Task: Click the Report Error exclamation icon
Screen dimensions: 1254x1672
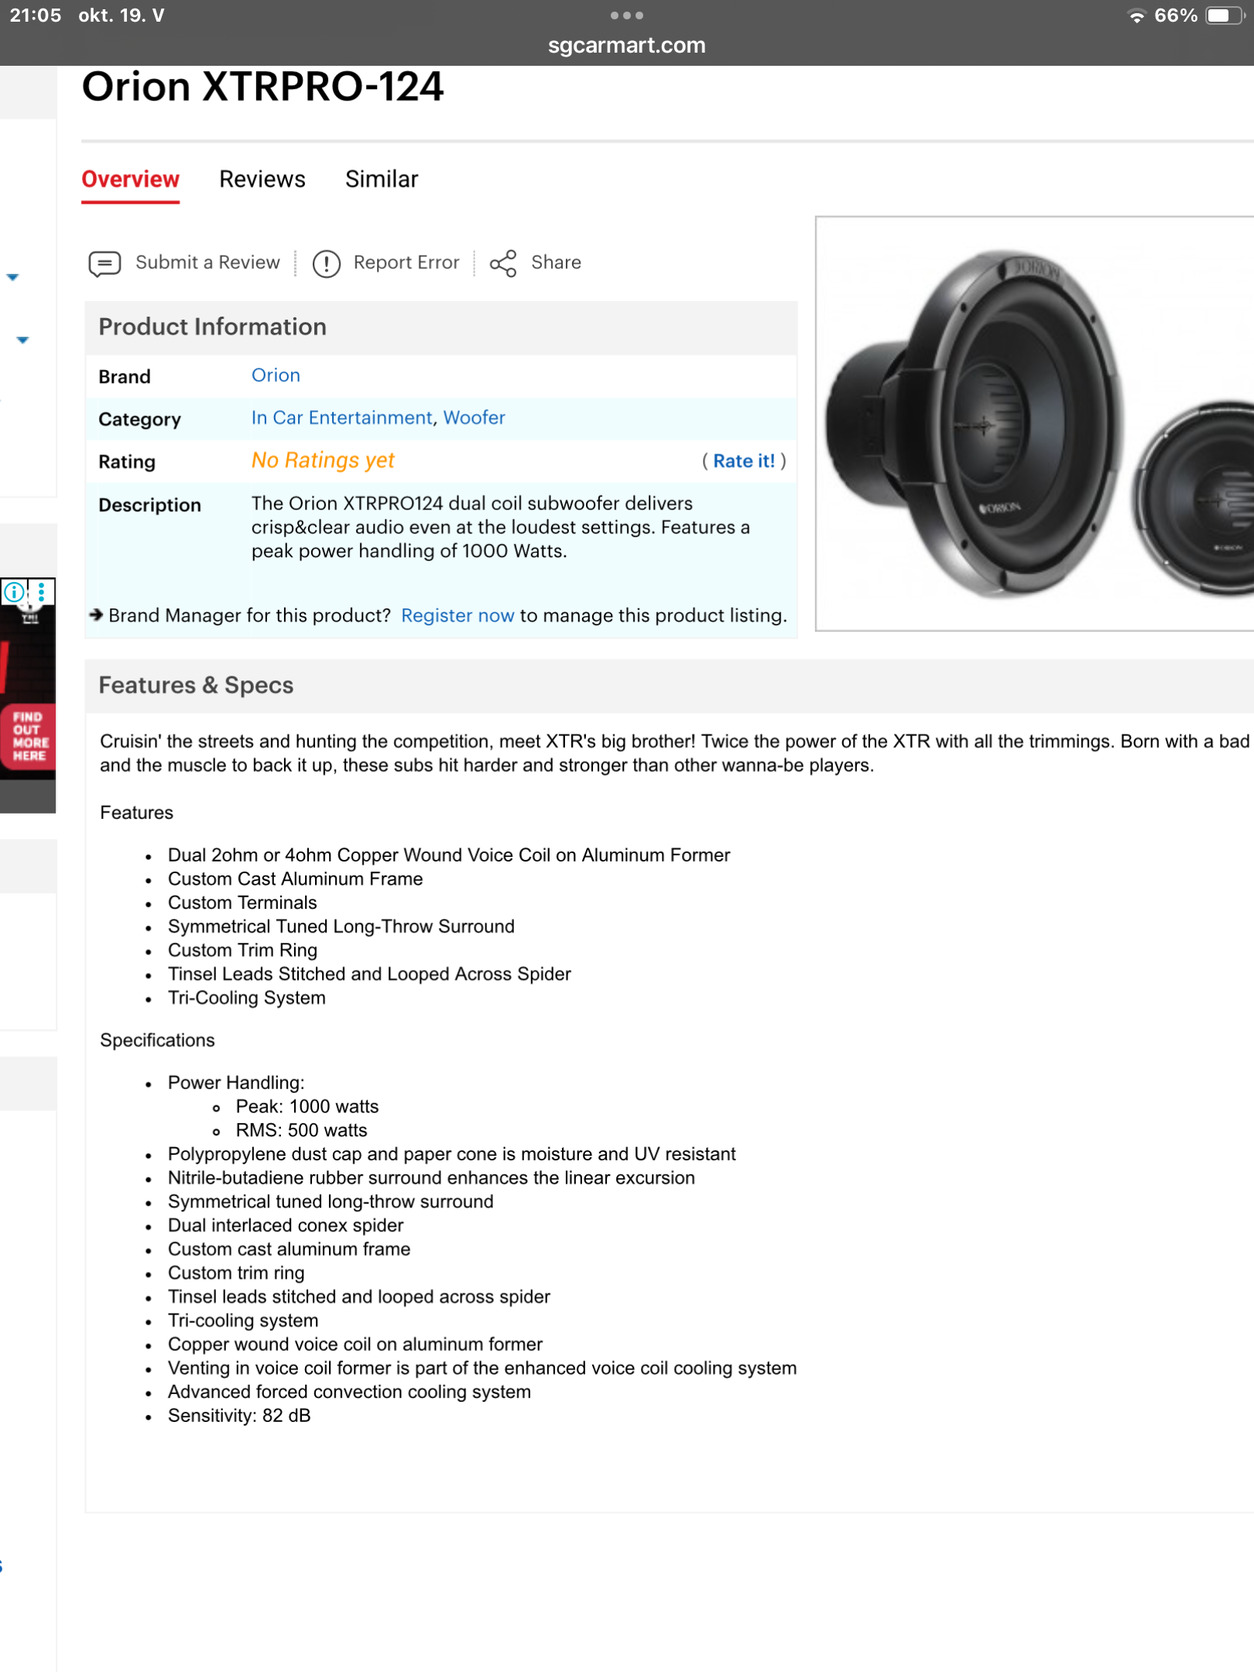Action: (x=326, y=263)
